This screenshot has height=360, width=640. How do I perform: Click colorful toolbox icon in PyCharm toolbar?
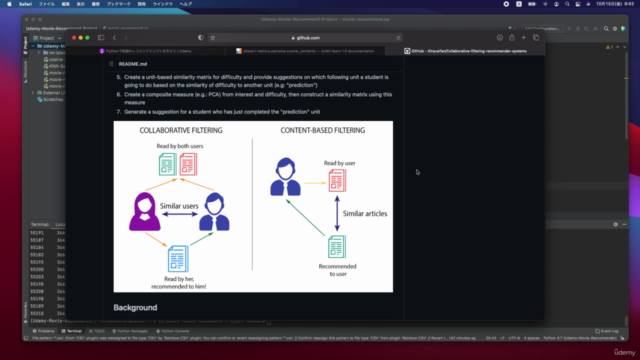point(623,29)
